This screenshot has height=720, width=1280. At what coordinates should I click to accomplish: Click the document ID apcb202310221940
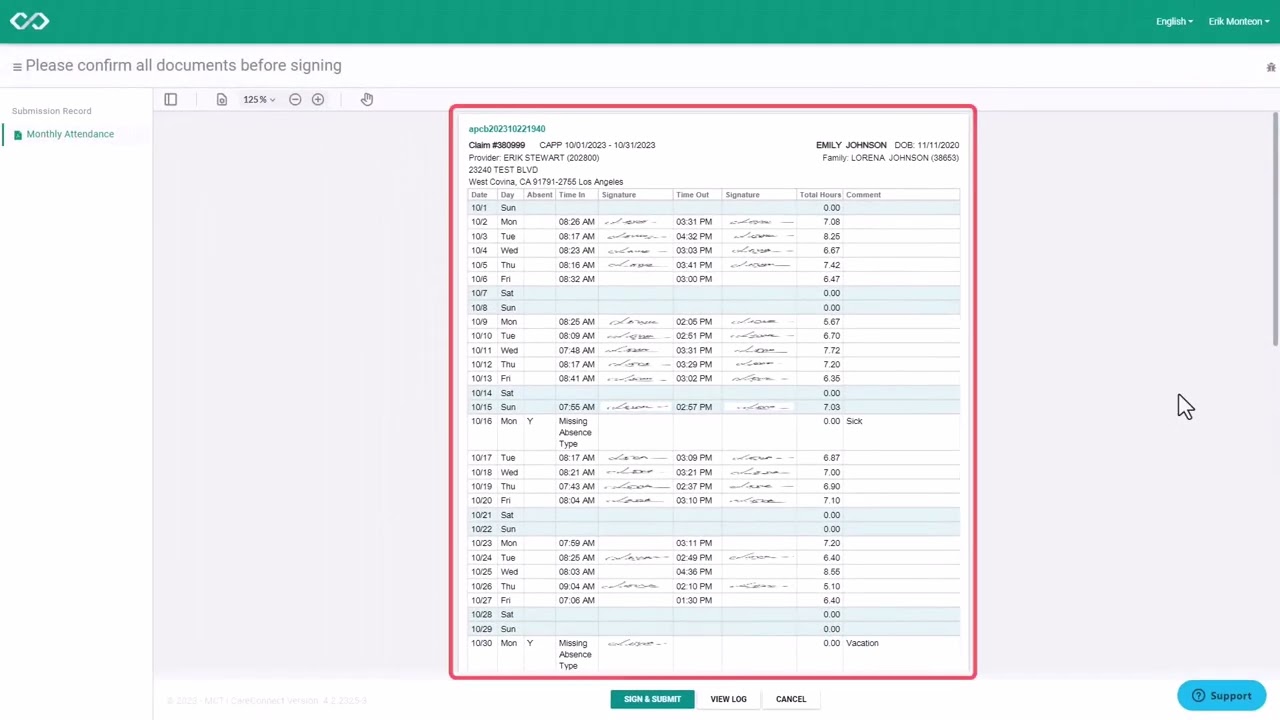(507, 129)
